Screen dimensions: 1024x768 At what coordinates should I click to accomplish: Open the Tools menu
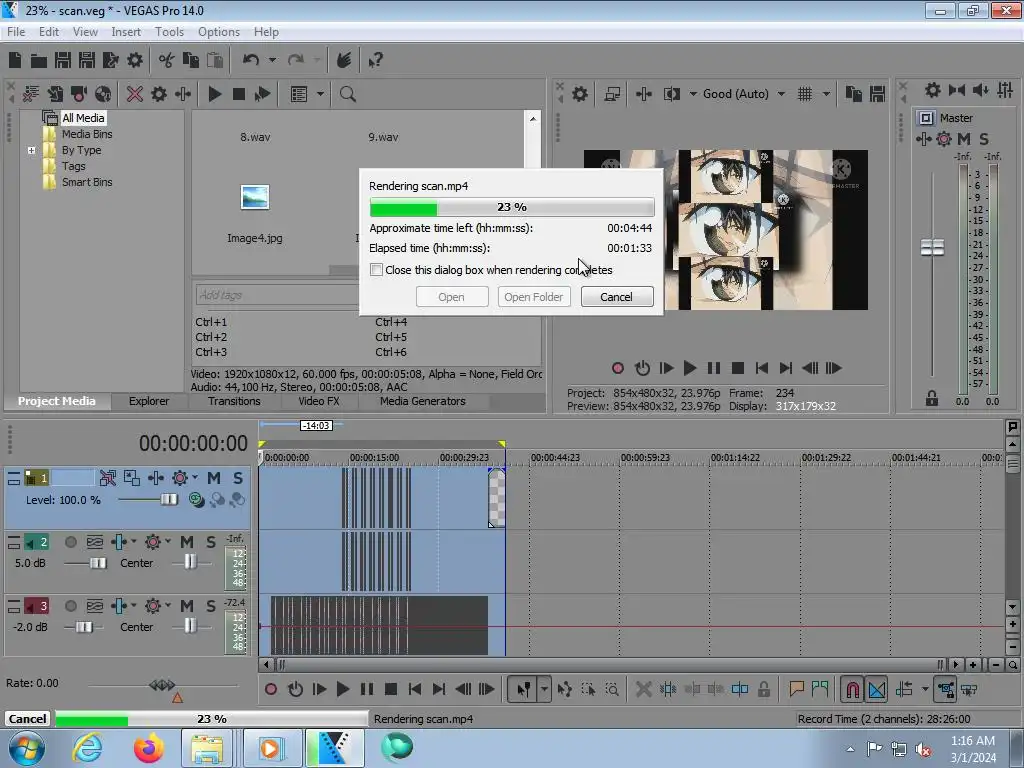coord(169,32)
